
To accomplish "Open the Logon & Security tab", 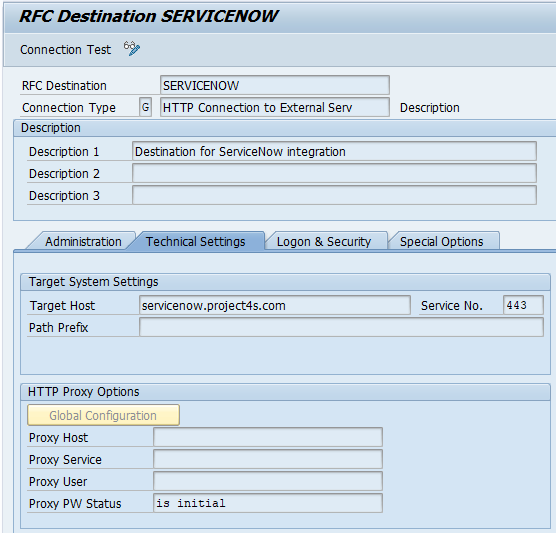I will (x=324, y=241).
